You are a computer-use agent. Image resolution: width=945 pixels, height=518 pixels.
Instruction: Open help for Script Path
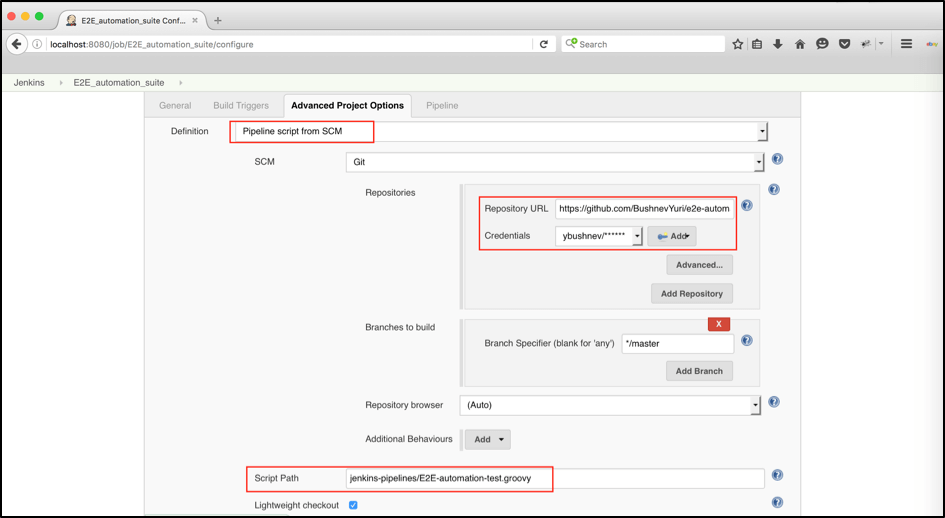tap(777, 475)
